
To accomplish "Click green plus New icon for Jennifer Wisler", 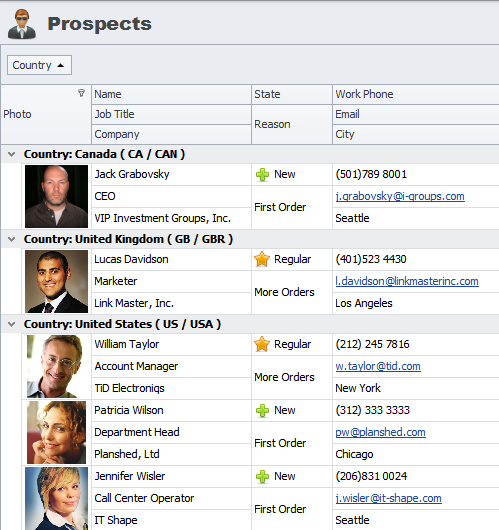I will click(x=262, y=477).
